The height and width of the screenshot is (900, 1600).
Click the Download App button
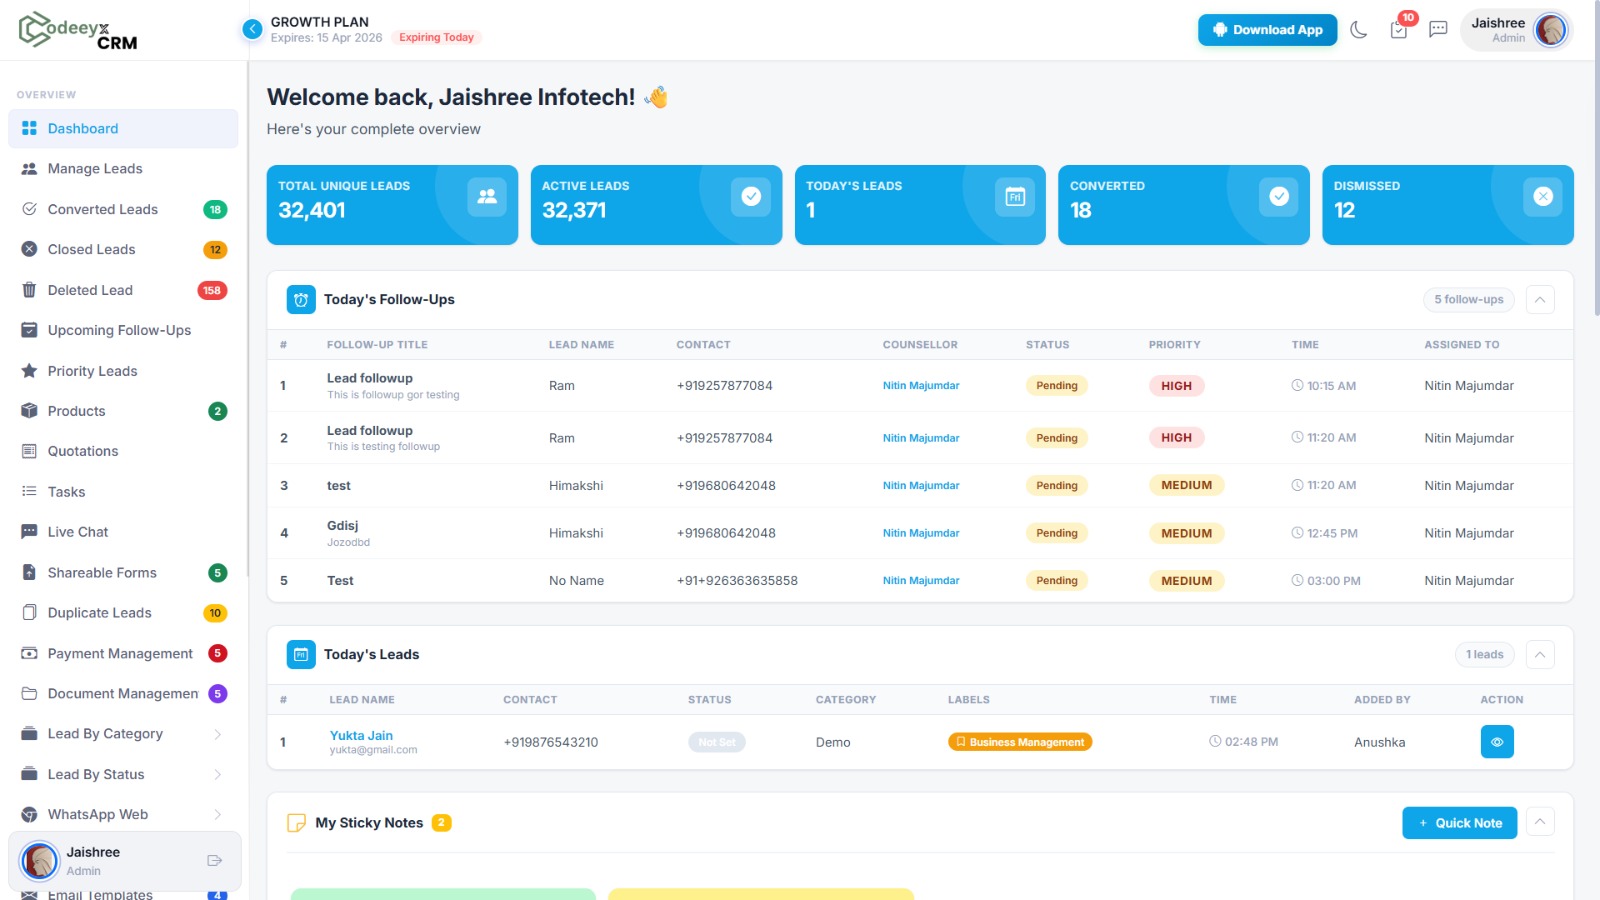[x=1267, y=30]
